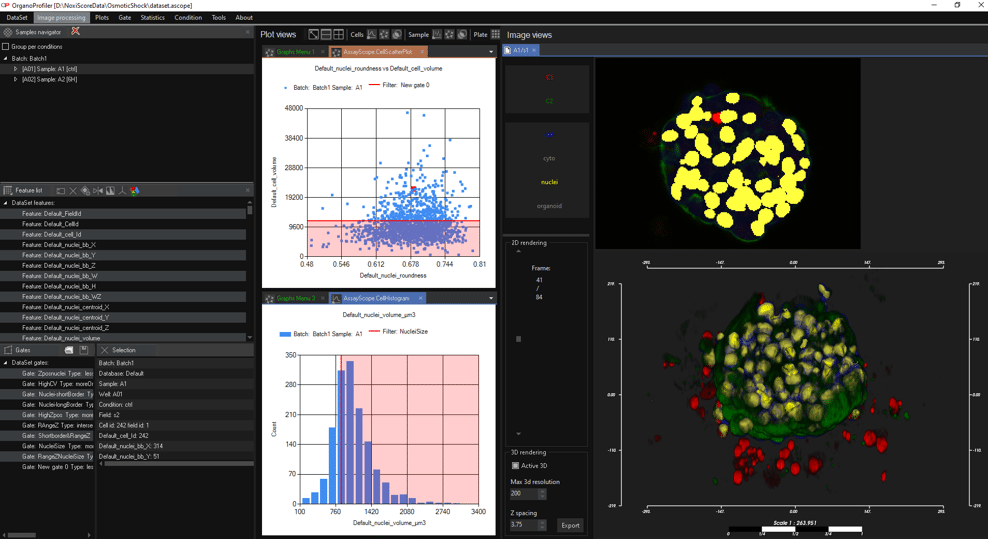Open the Statistics menu
This screenshot has width=988, height=539.
point(153,17)
